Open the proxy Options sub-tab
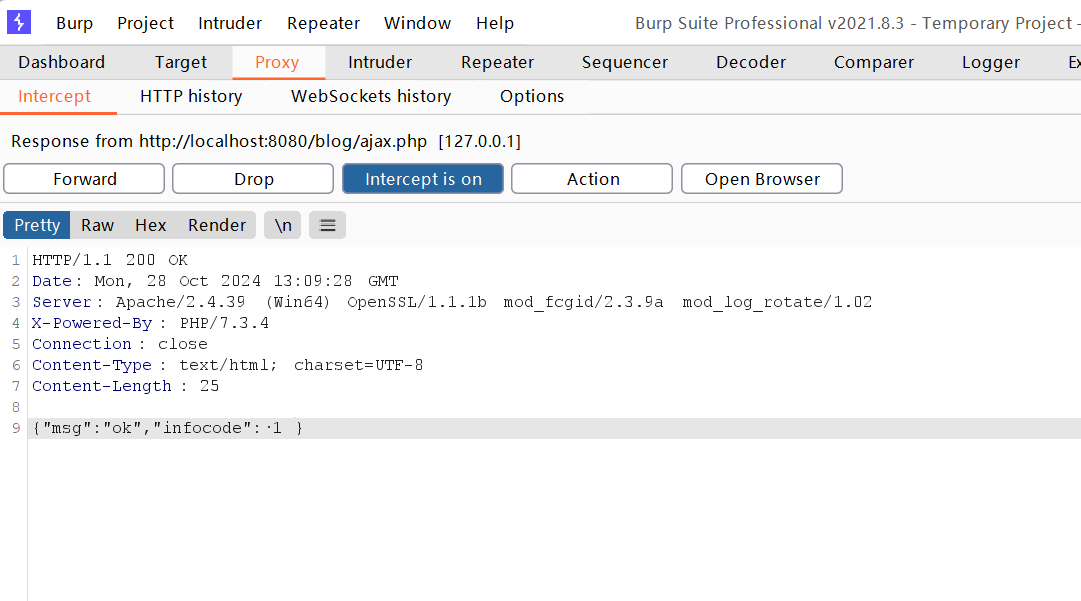 tap(532, 96)
